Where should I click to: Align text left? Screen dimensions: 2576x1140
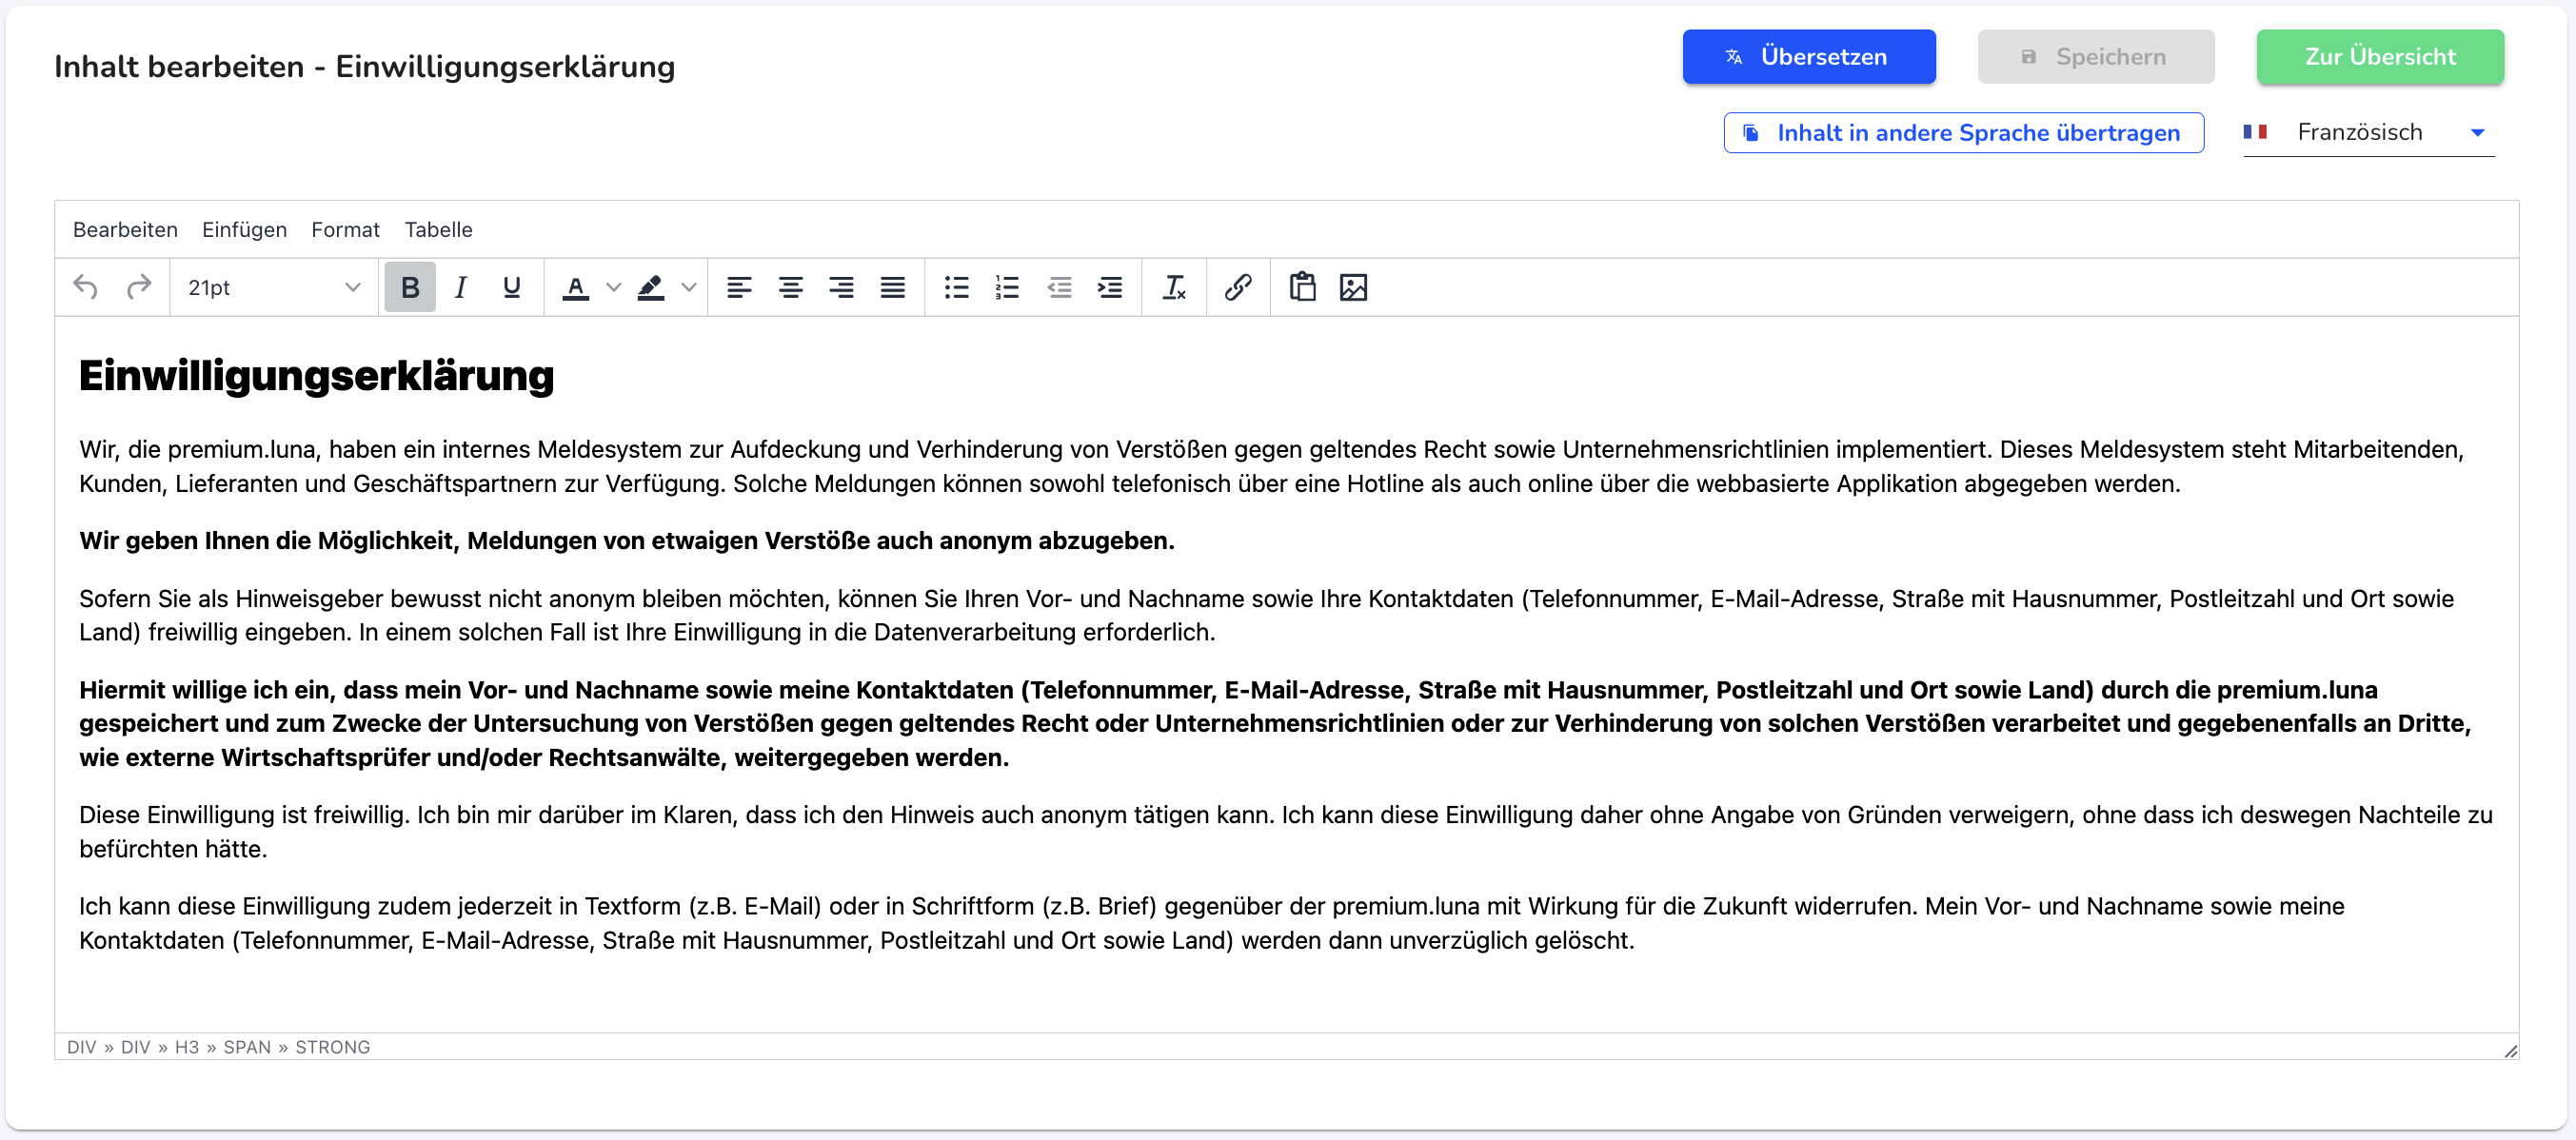point(739,288)
